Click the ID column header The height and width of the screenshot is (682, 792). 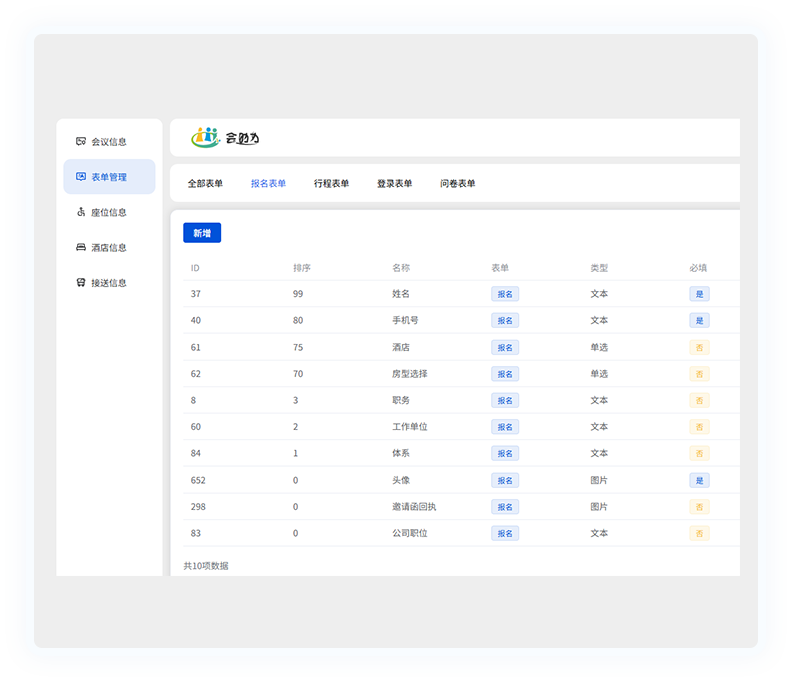tap(195, 268)
